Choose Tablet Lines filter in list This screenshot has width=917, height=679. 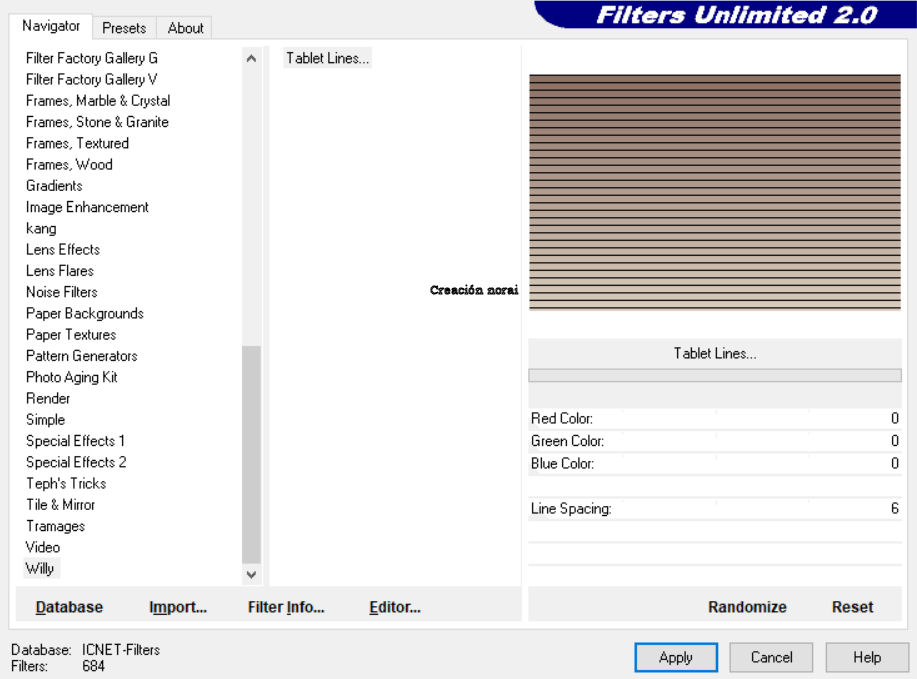[x=328, y=58]
